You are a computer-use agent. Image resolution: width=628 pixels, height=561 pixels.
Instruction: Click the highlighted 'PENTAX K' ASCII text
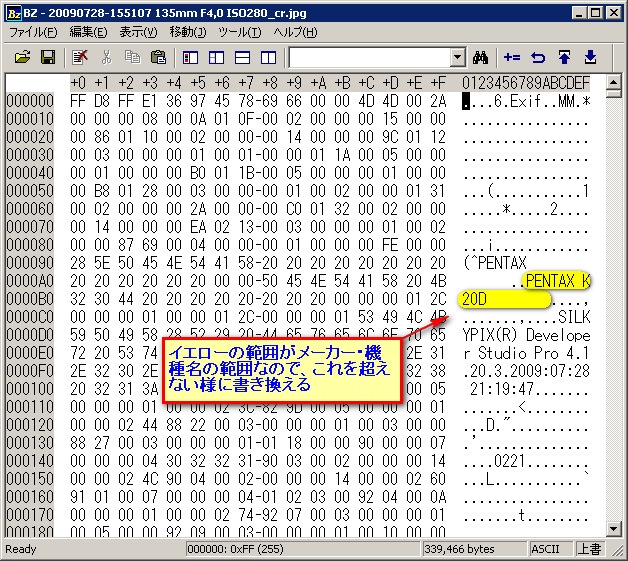pyautogui.click(x=558, y=281)
